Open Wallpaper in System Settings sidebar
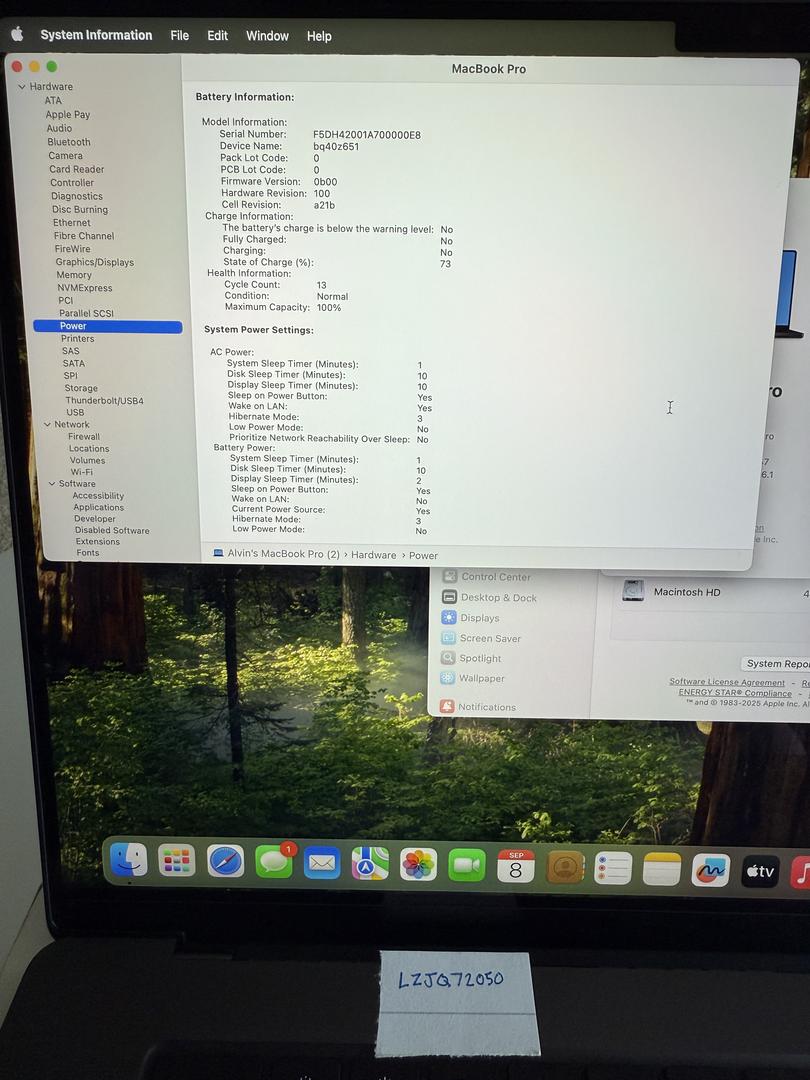The width and height of the screenshot is (810, 1080). [472, 678]
